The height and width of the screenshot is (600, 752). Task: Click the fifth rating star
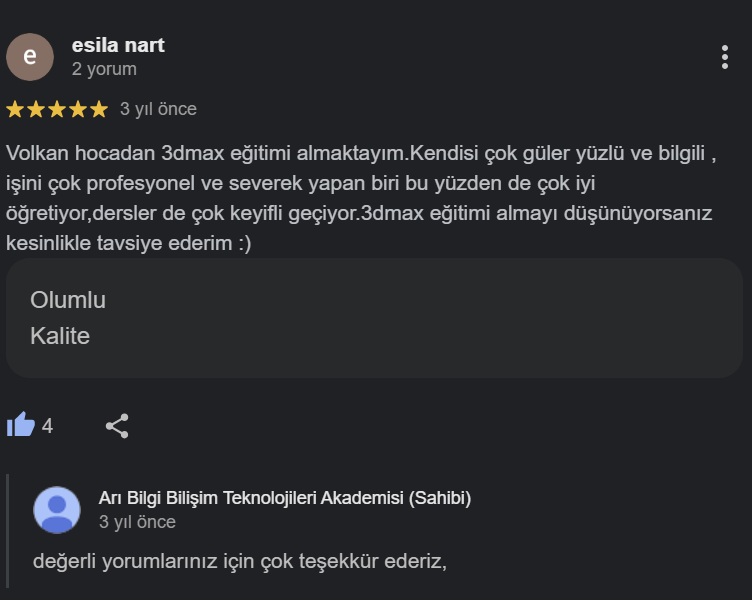click(98, 109)
